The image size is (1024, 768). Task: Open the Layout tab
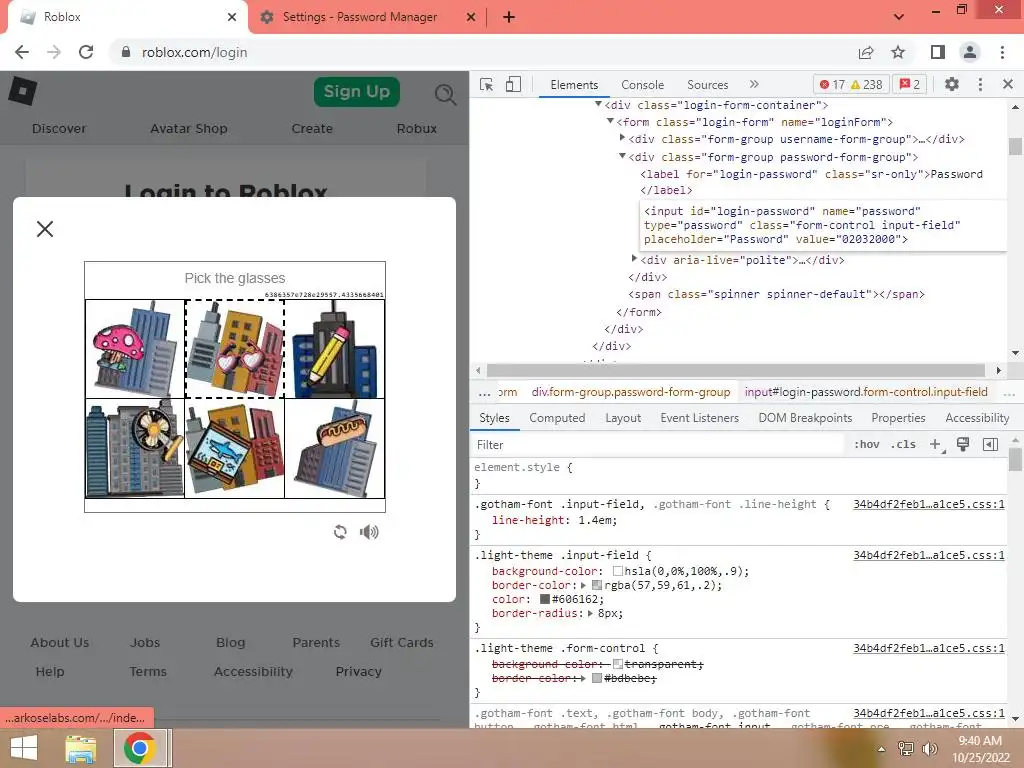click(623, 418)
